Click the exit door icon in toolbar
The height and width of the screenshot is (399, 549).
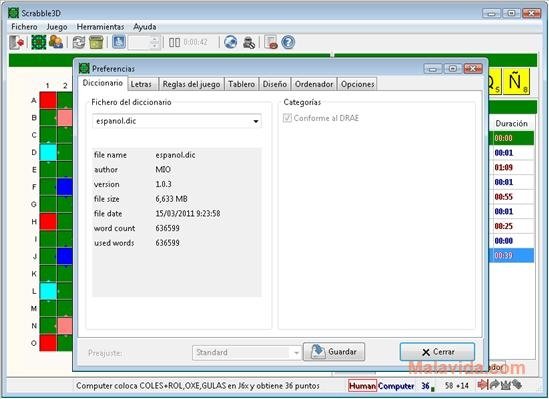tap(16, 42)
